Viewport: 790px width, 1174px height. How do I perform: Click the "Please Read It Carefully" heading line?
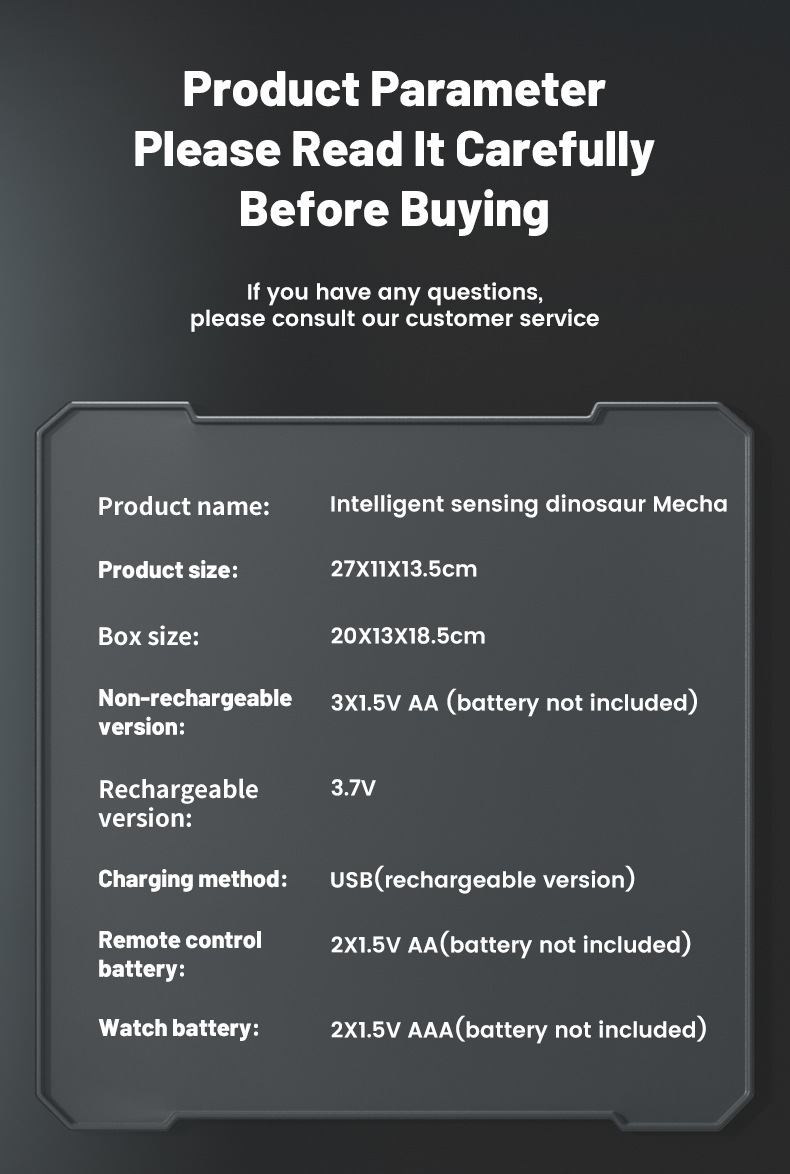point(394,150)
